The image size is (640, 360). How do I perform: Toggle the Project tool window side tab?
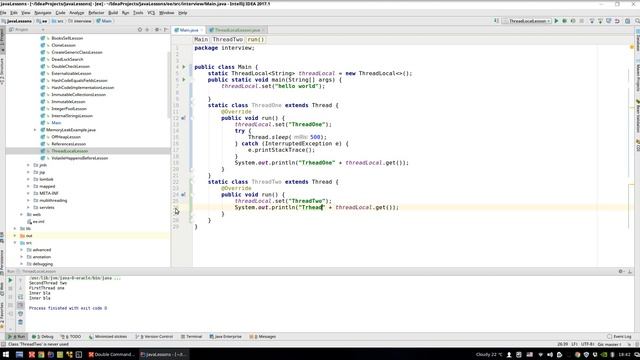pos(2,39)
